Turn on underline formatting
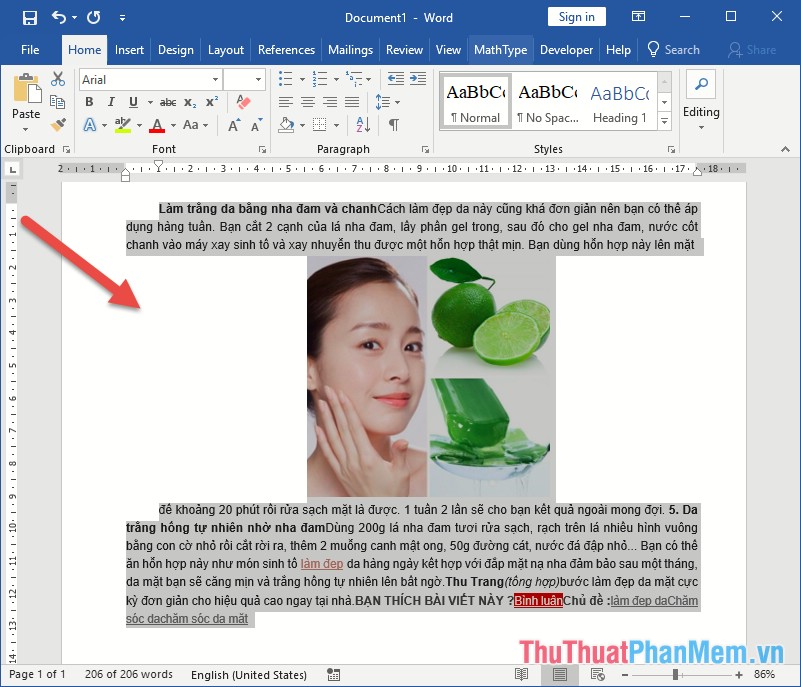 pos(133,102)
